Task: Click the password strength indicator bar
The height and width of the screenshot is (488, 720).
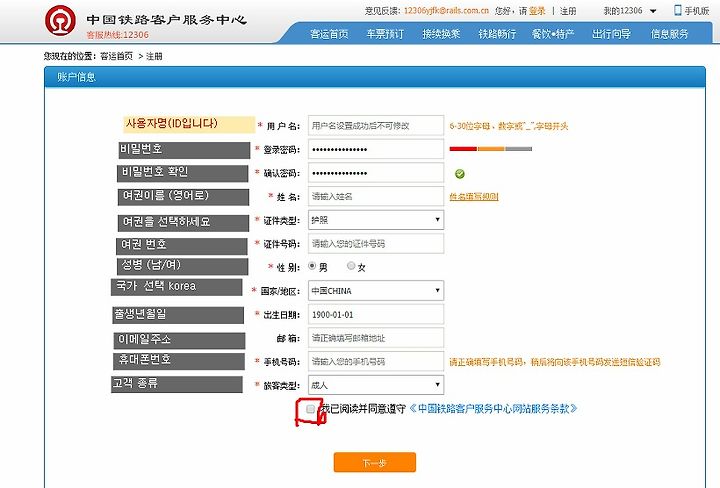Action: tap(490, 149)
